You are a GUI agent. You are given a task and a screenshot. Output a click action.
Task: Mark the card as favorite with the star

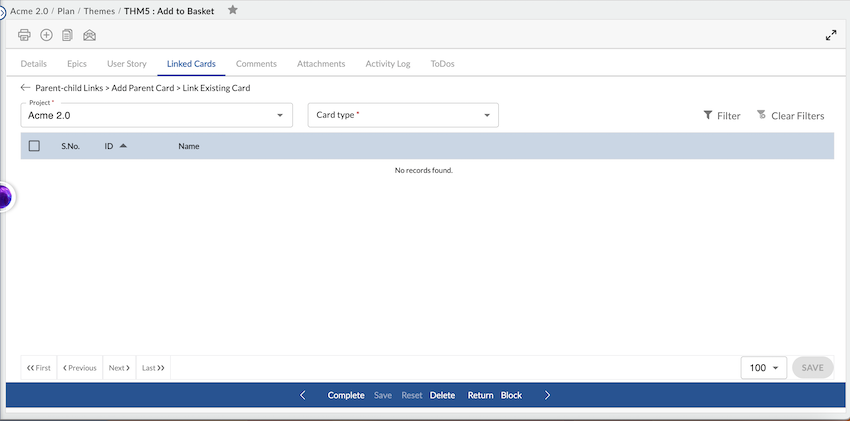(x=233, y=10)
